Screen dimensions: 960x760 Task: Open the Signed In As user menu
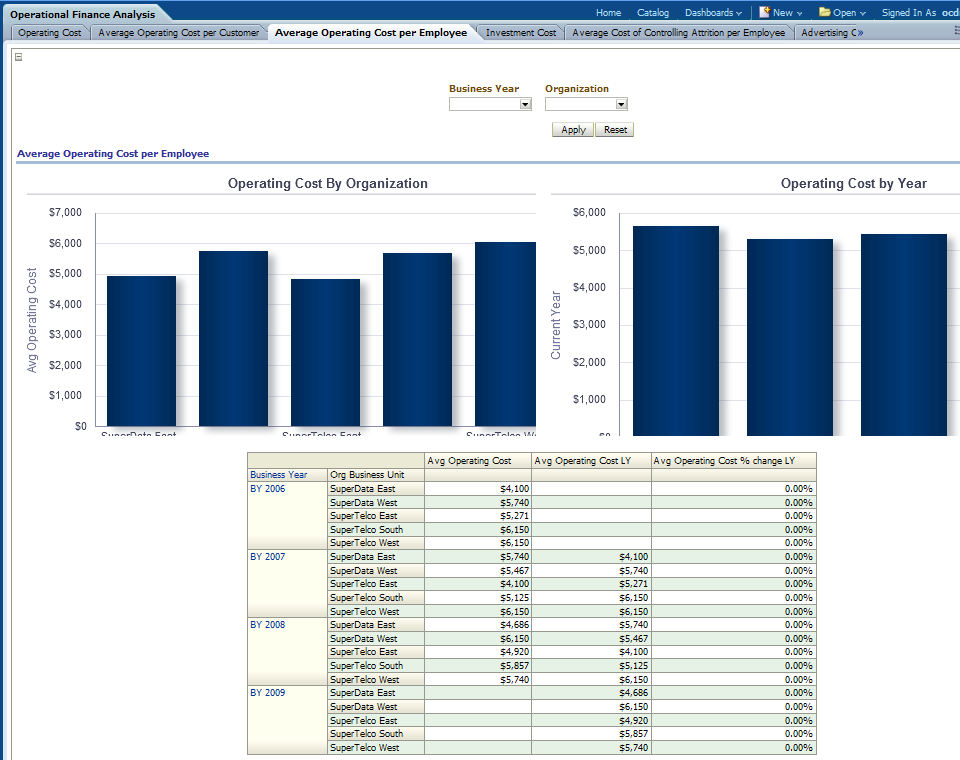[920, 12]
